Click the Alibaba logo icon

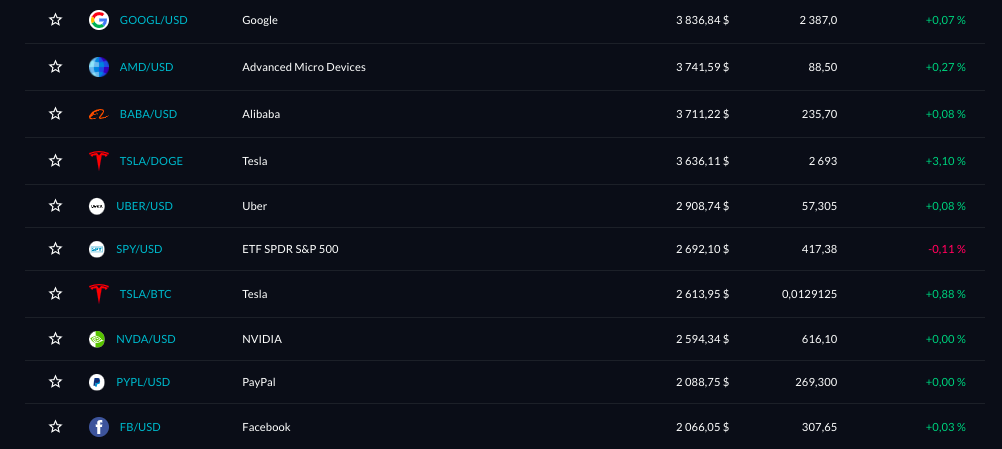tap(98, 114)
